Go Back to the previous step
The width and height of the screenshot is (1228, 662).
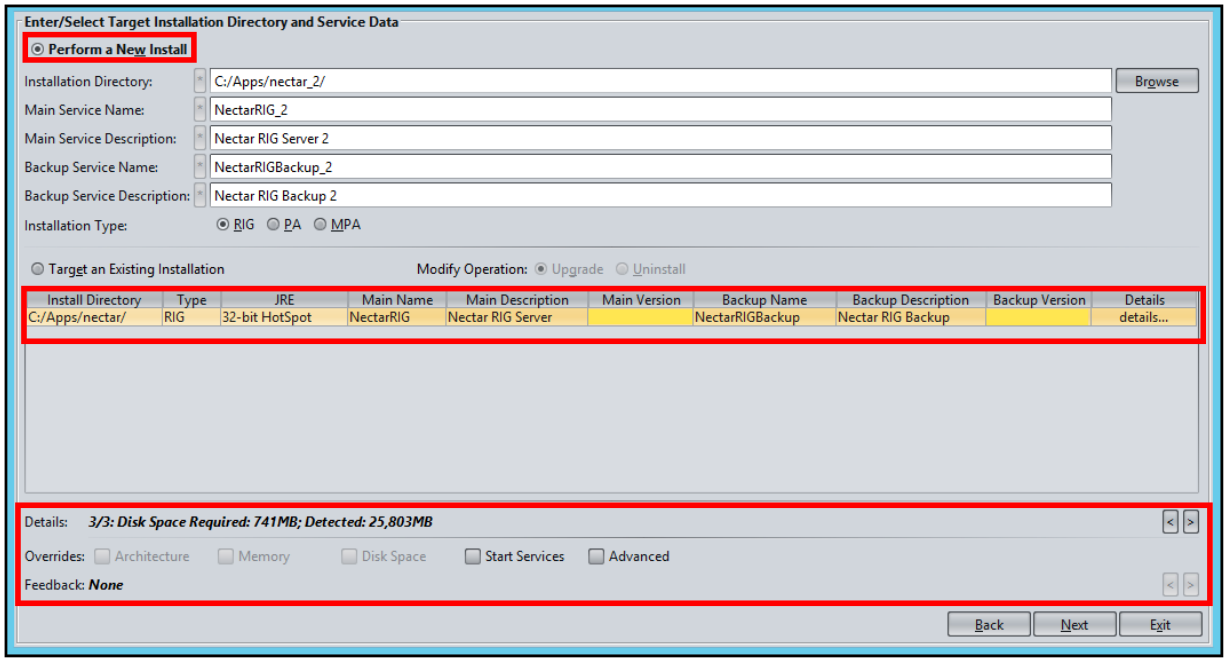click(989, 625)
